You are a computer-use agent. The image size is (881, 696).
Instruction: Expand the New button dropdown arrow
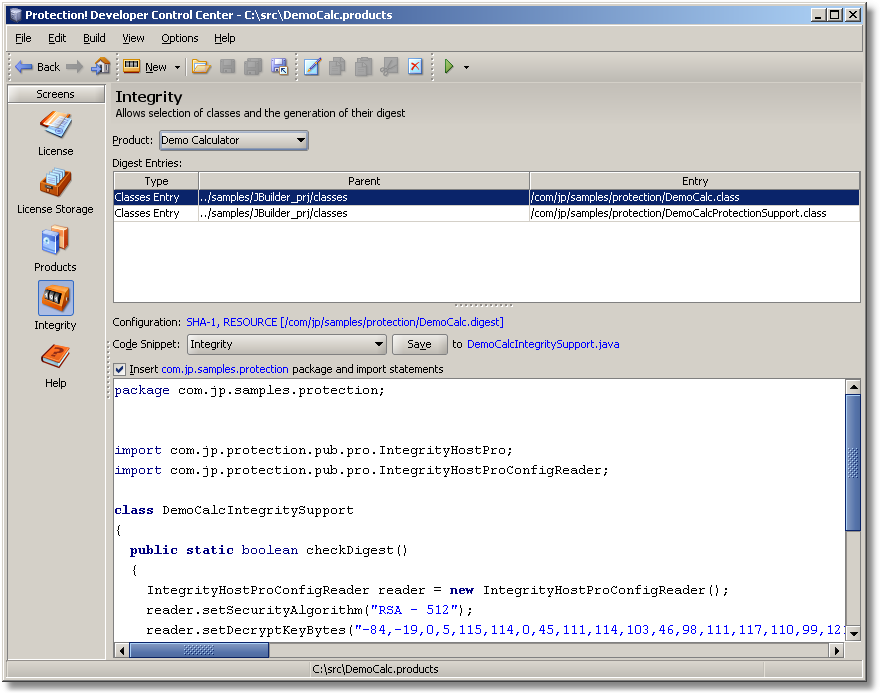177,68
